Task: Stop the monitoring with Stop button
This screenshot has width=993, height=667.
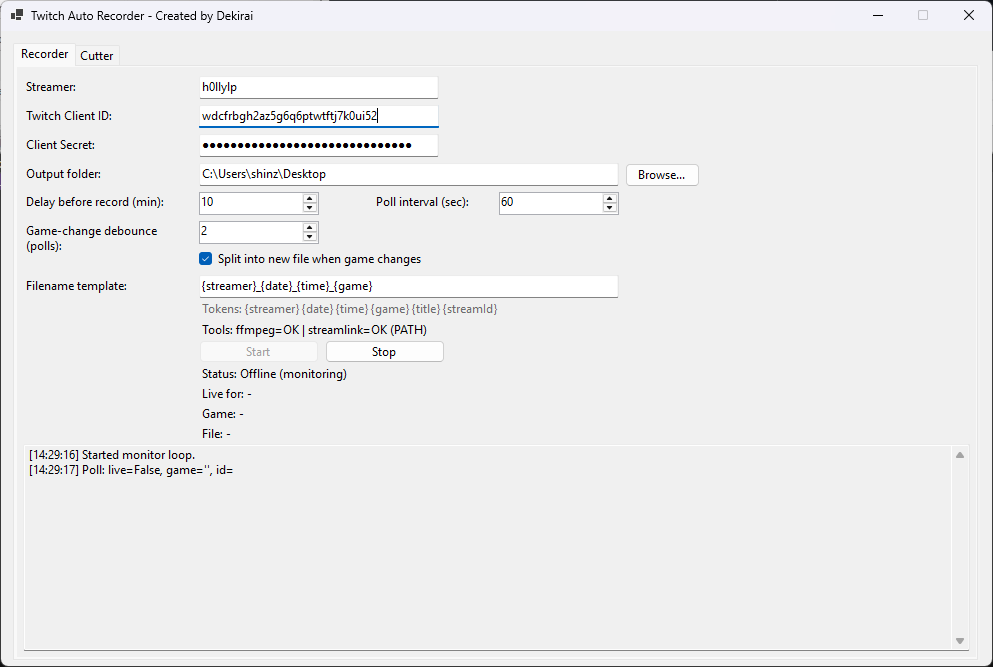Action: (x=384, y=352)
